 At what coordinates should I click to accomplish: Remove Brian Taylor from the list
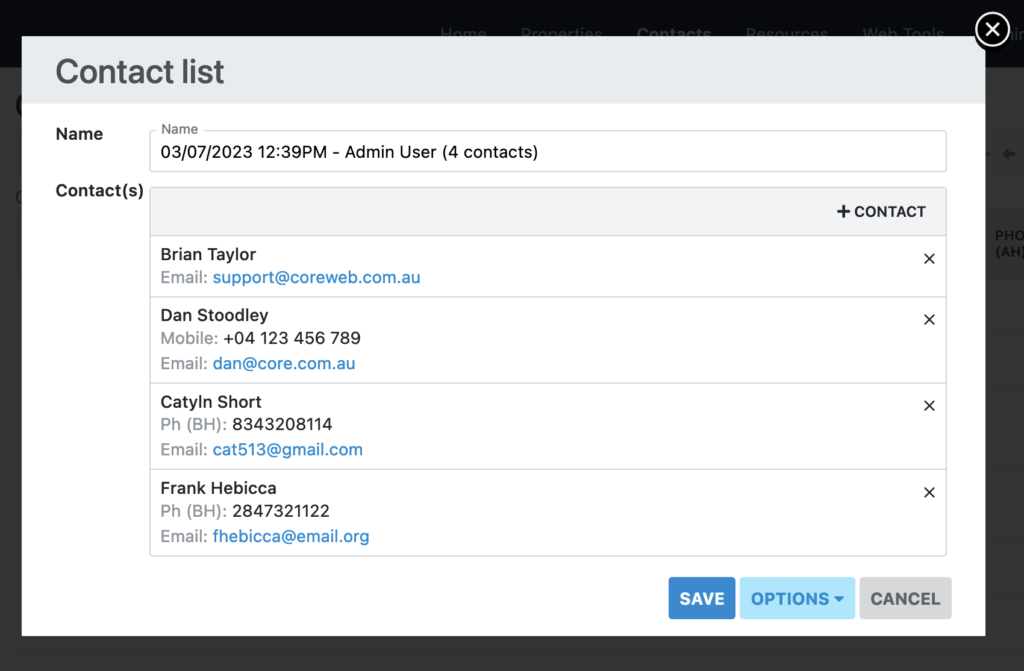pyautogui.click(x=929, y=259)
